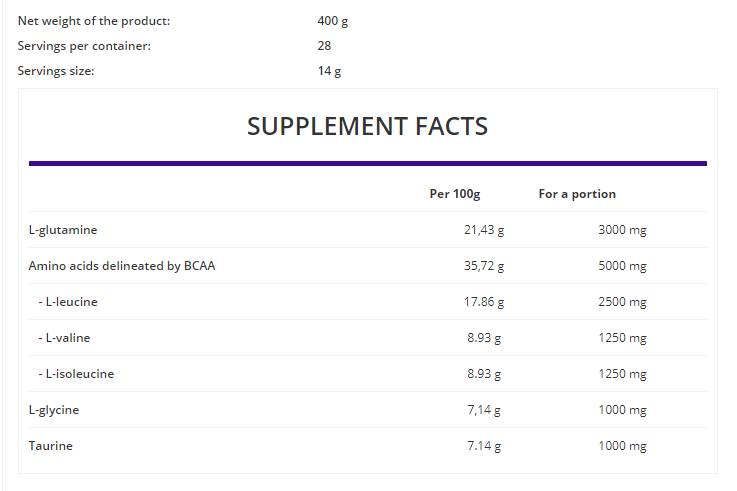The image size is (737, 491).
Task: Click the Per 100g column header
Action: (455, 194)
